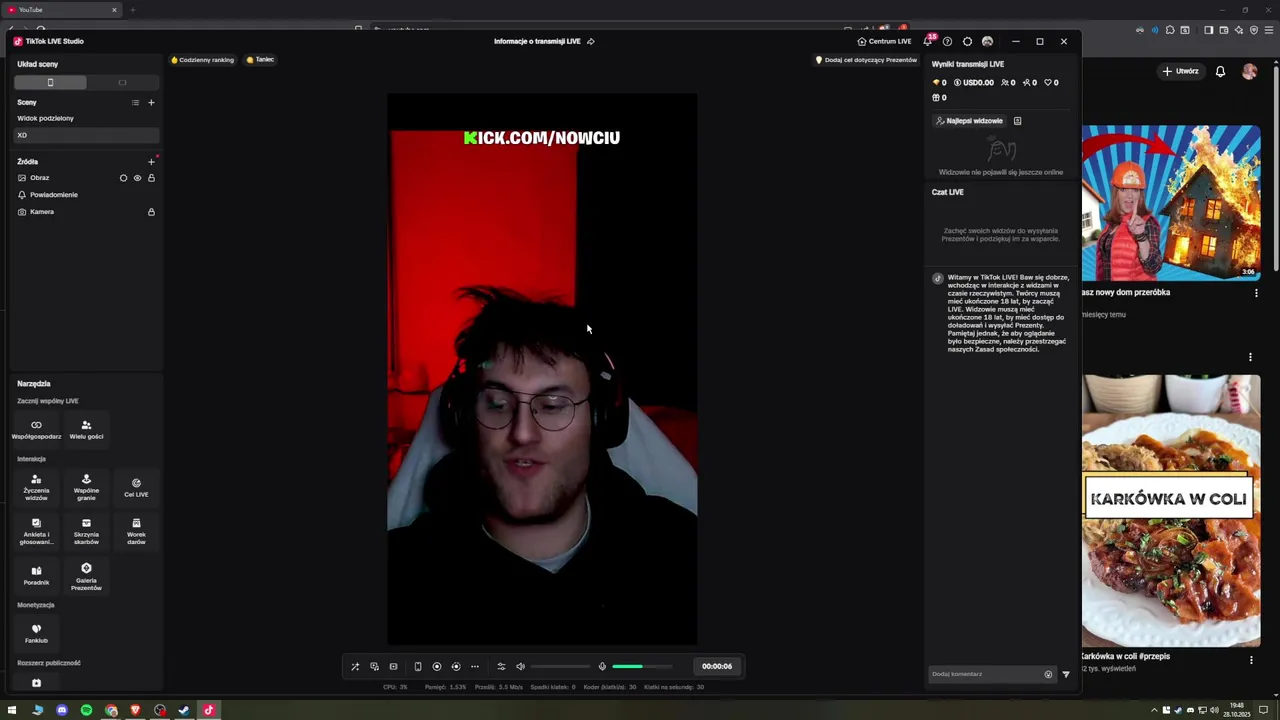This screenshot has height=720, width=1280.
Task: Open the Poradnik guide tool
Action: pos(36,575)
